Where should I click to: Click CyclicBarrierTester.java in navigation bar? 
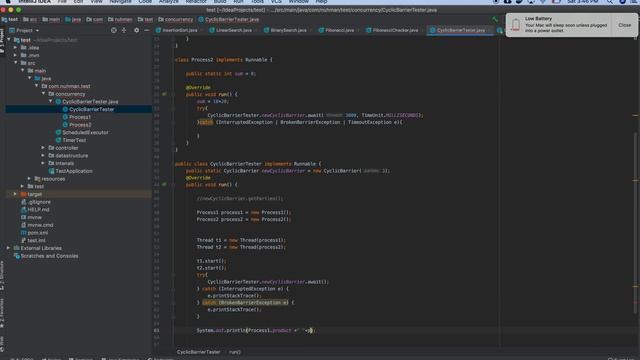pyautogui.click(x=229, y=20)
